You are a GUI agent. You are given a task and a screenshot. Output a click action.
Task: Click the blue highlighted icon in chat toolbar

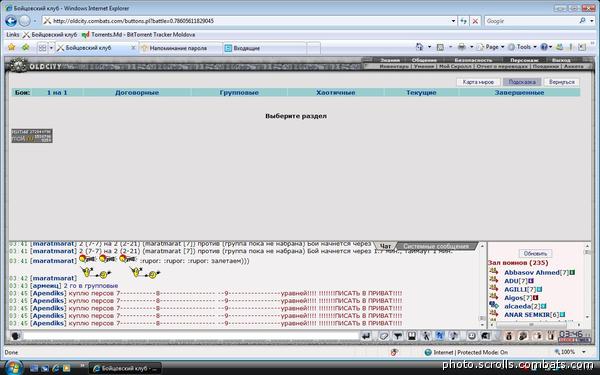coord(440,336)
